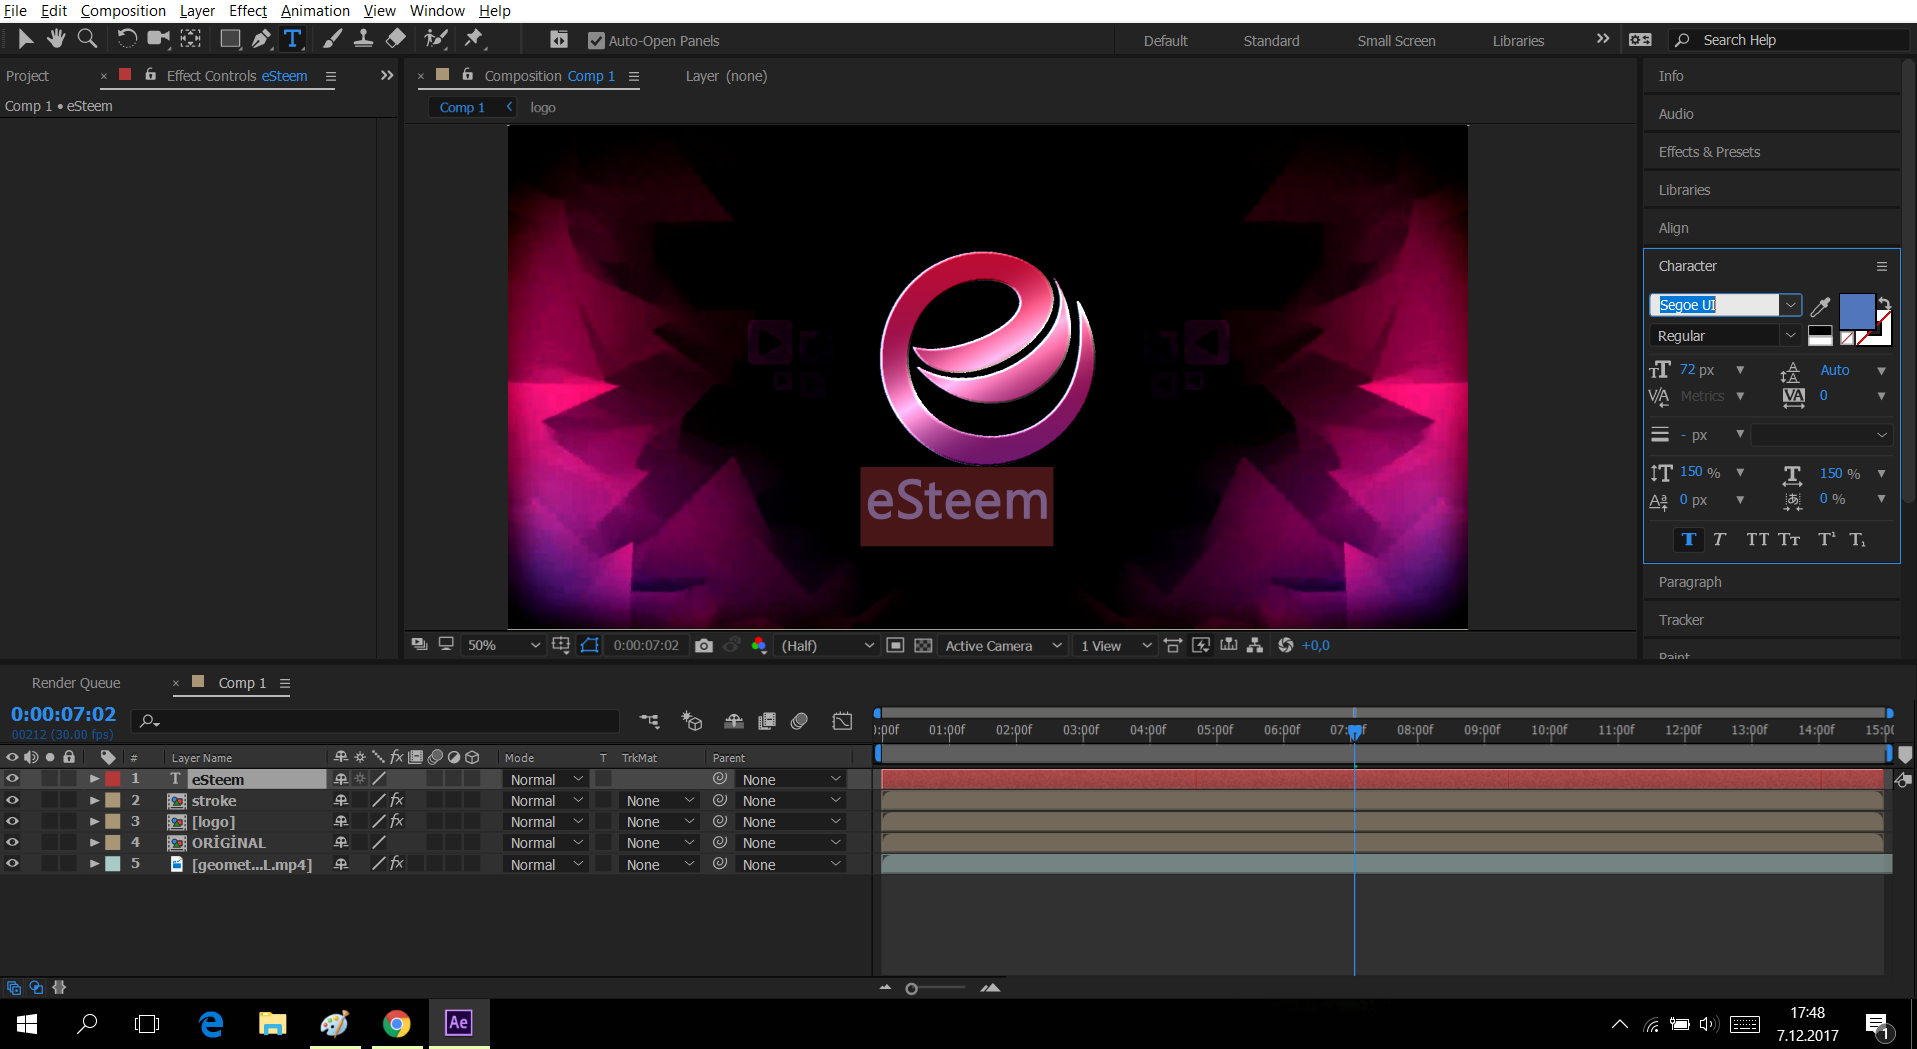Open the Graph Editor icon
The height and width of the screenshot is (1049, 1917).
coord(843,721)
